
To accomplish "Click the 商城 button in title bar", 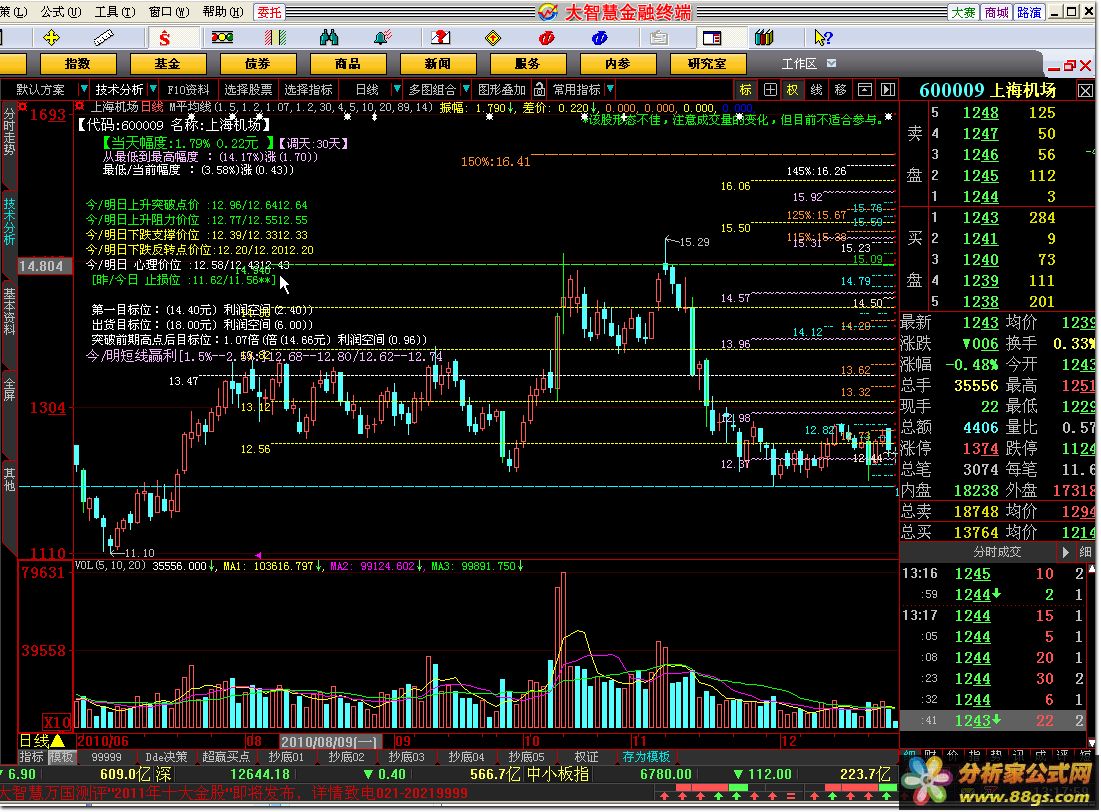I will [x=996, y=13].
